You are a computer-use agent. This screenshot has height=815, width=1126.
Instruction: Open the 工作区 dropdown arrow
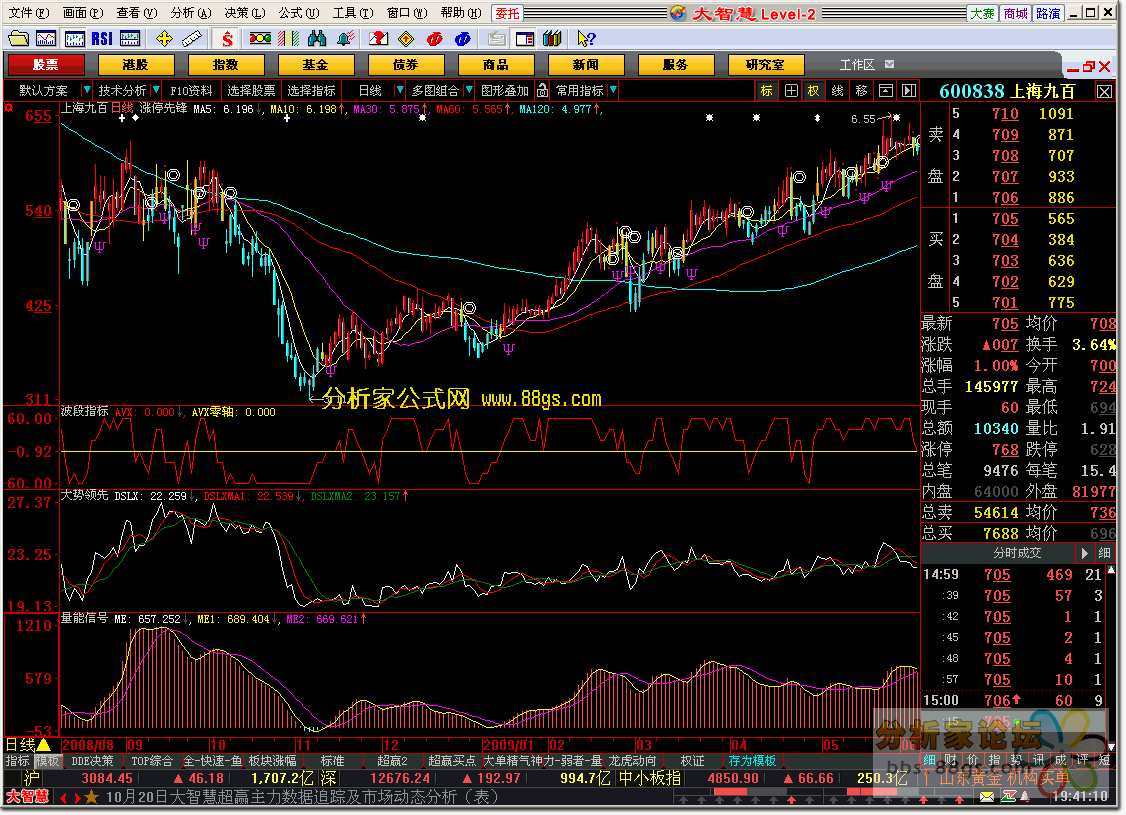pyautogui.click(x=890, y=65)
